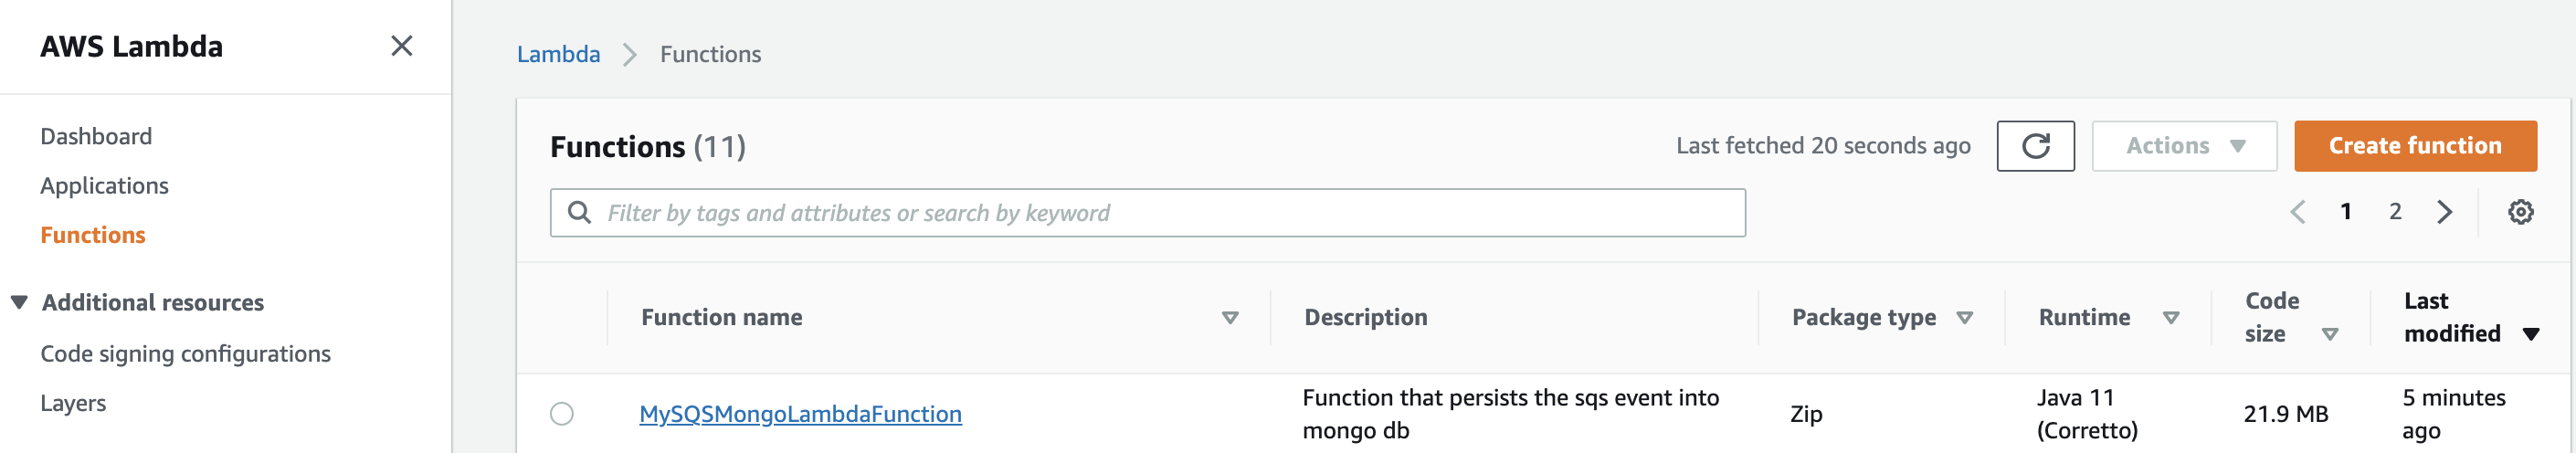Image resolution: width=2576 pixels, height=453 pixels.
Task: Close the AWS Lambda side panel
Action: (x=401, y=46)
